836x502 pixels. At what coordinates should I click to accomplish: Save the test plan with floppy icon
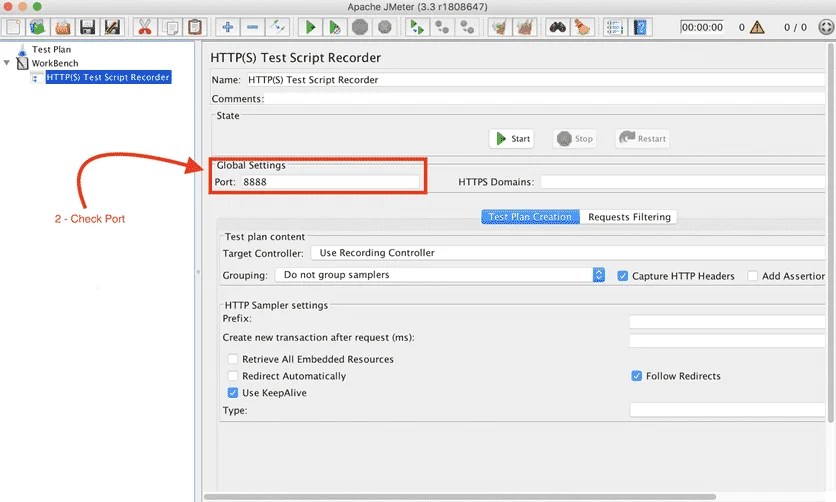pos(87,27)
